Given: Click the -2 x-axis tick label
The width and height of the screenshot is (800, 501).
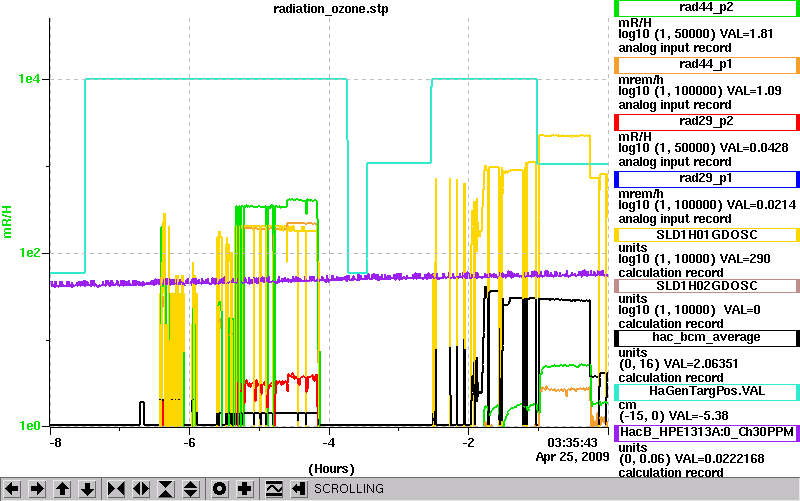Looking at the screenshot, I should click(468, 442).
